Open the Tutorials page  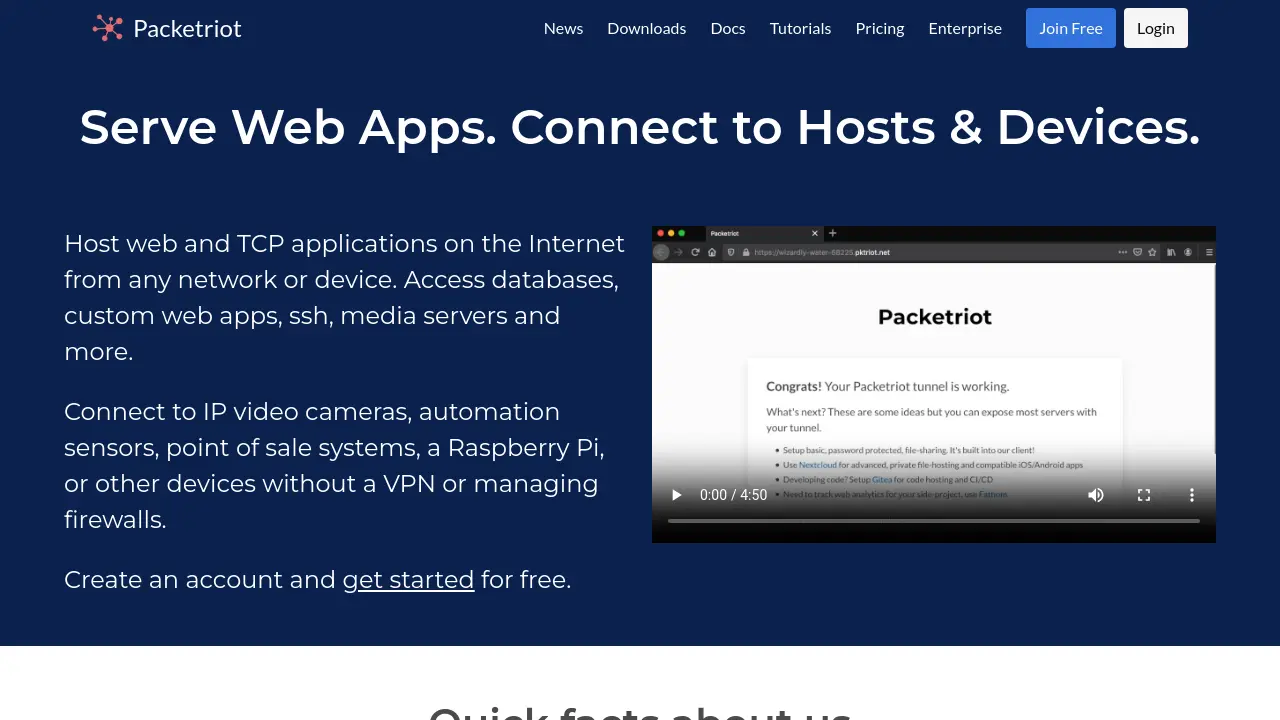(x=800, y=28)
